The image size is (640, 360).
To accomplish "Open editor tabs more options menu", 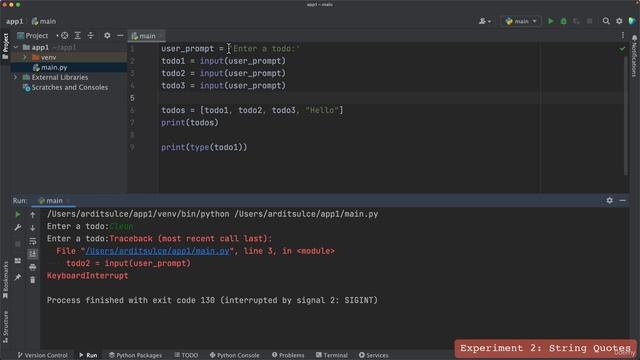I will (623, 36).
